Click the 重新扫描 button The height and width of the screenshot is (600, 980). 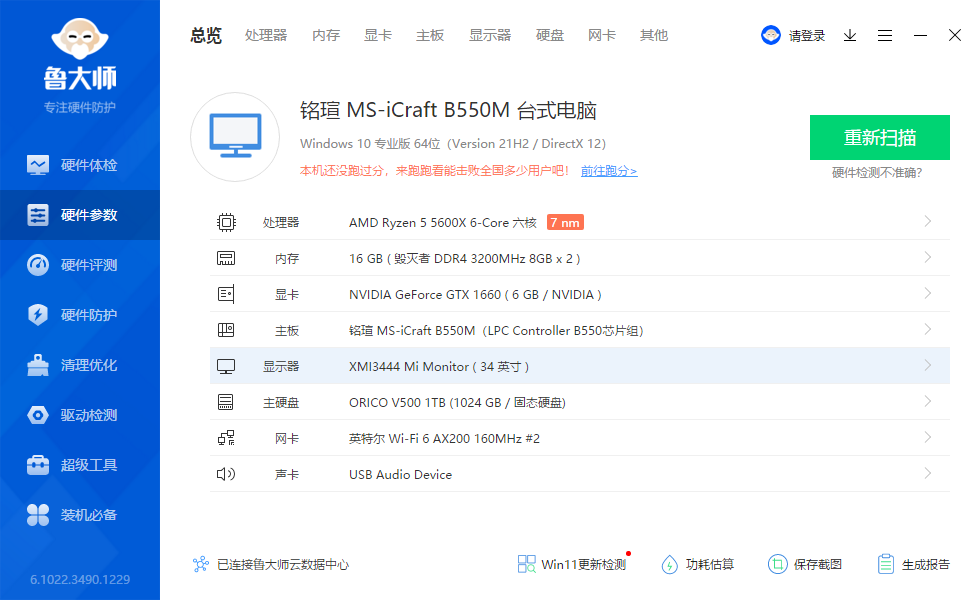click(x=879, y=137)
